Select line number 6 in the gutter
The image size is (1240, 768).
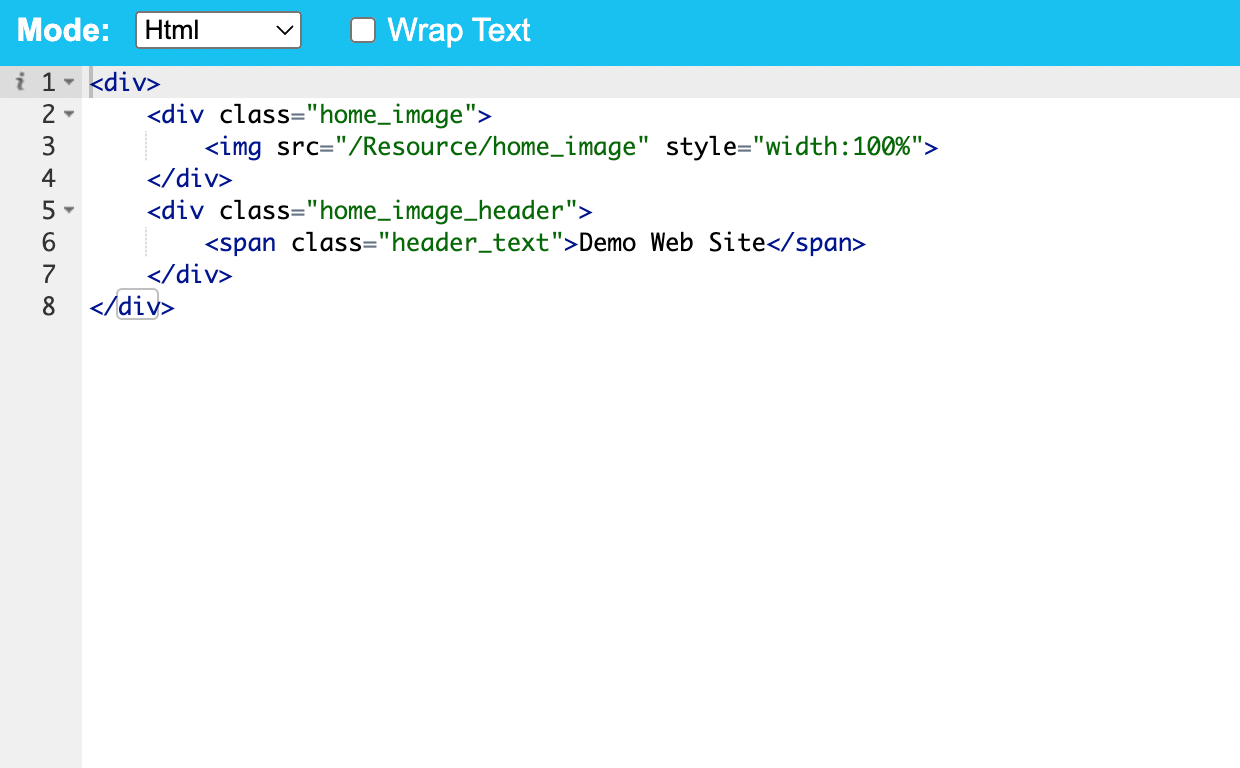[x=48, y=243]
